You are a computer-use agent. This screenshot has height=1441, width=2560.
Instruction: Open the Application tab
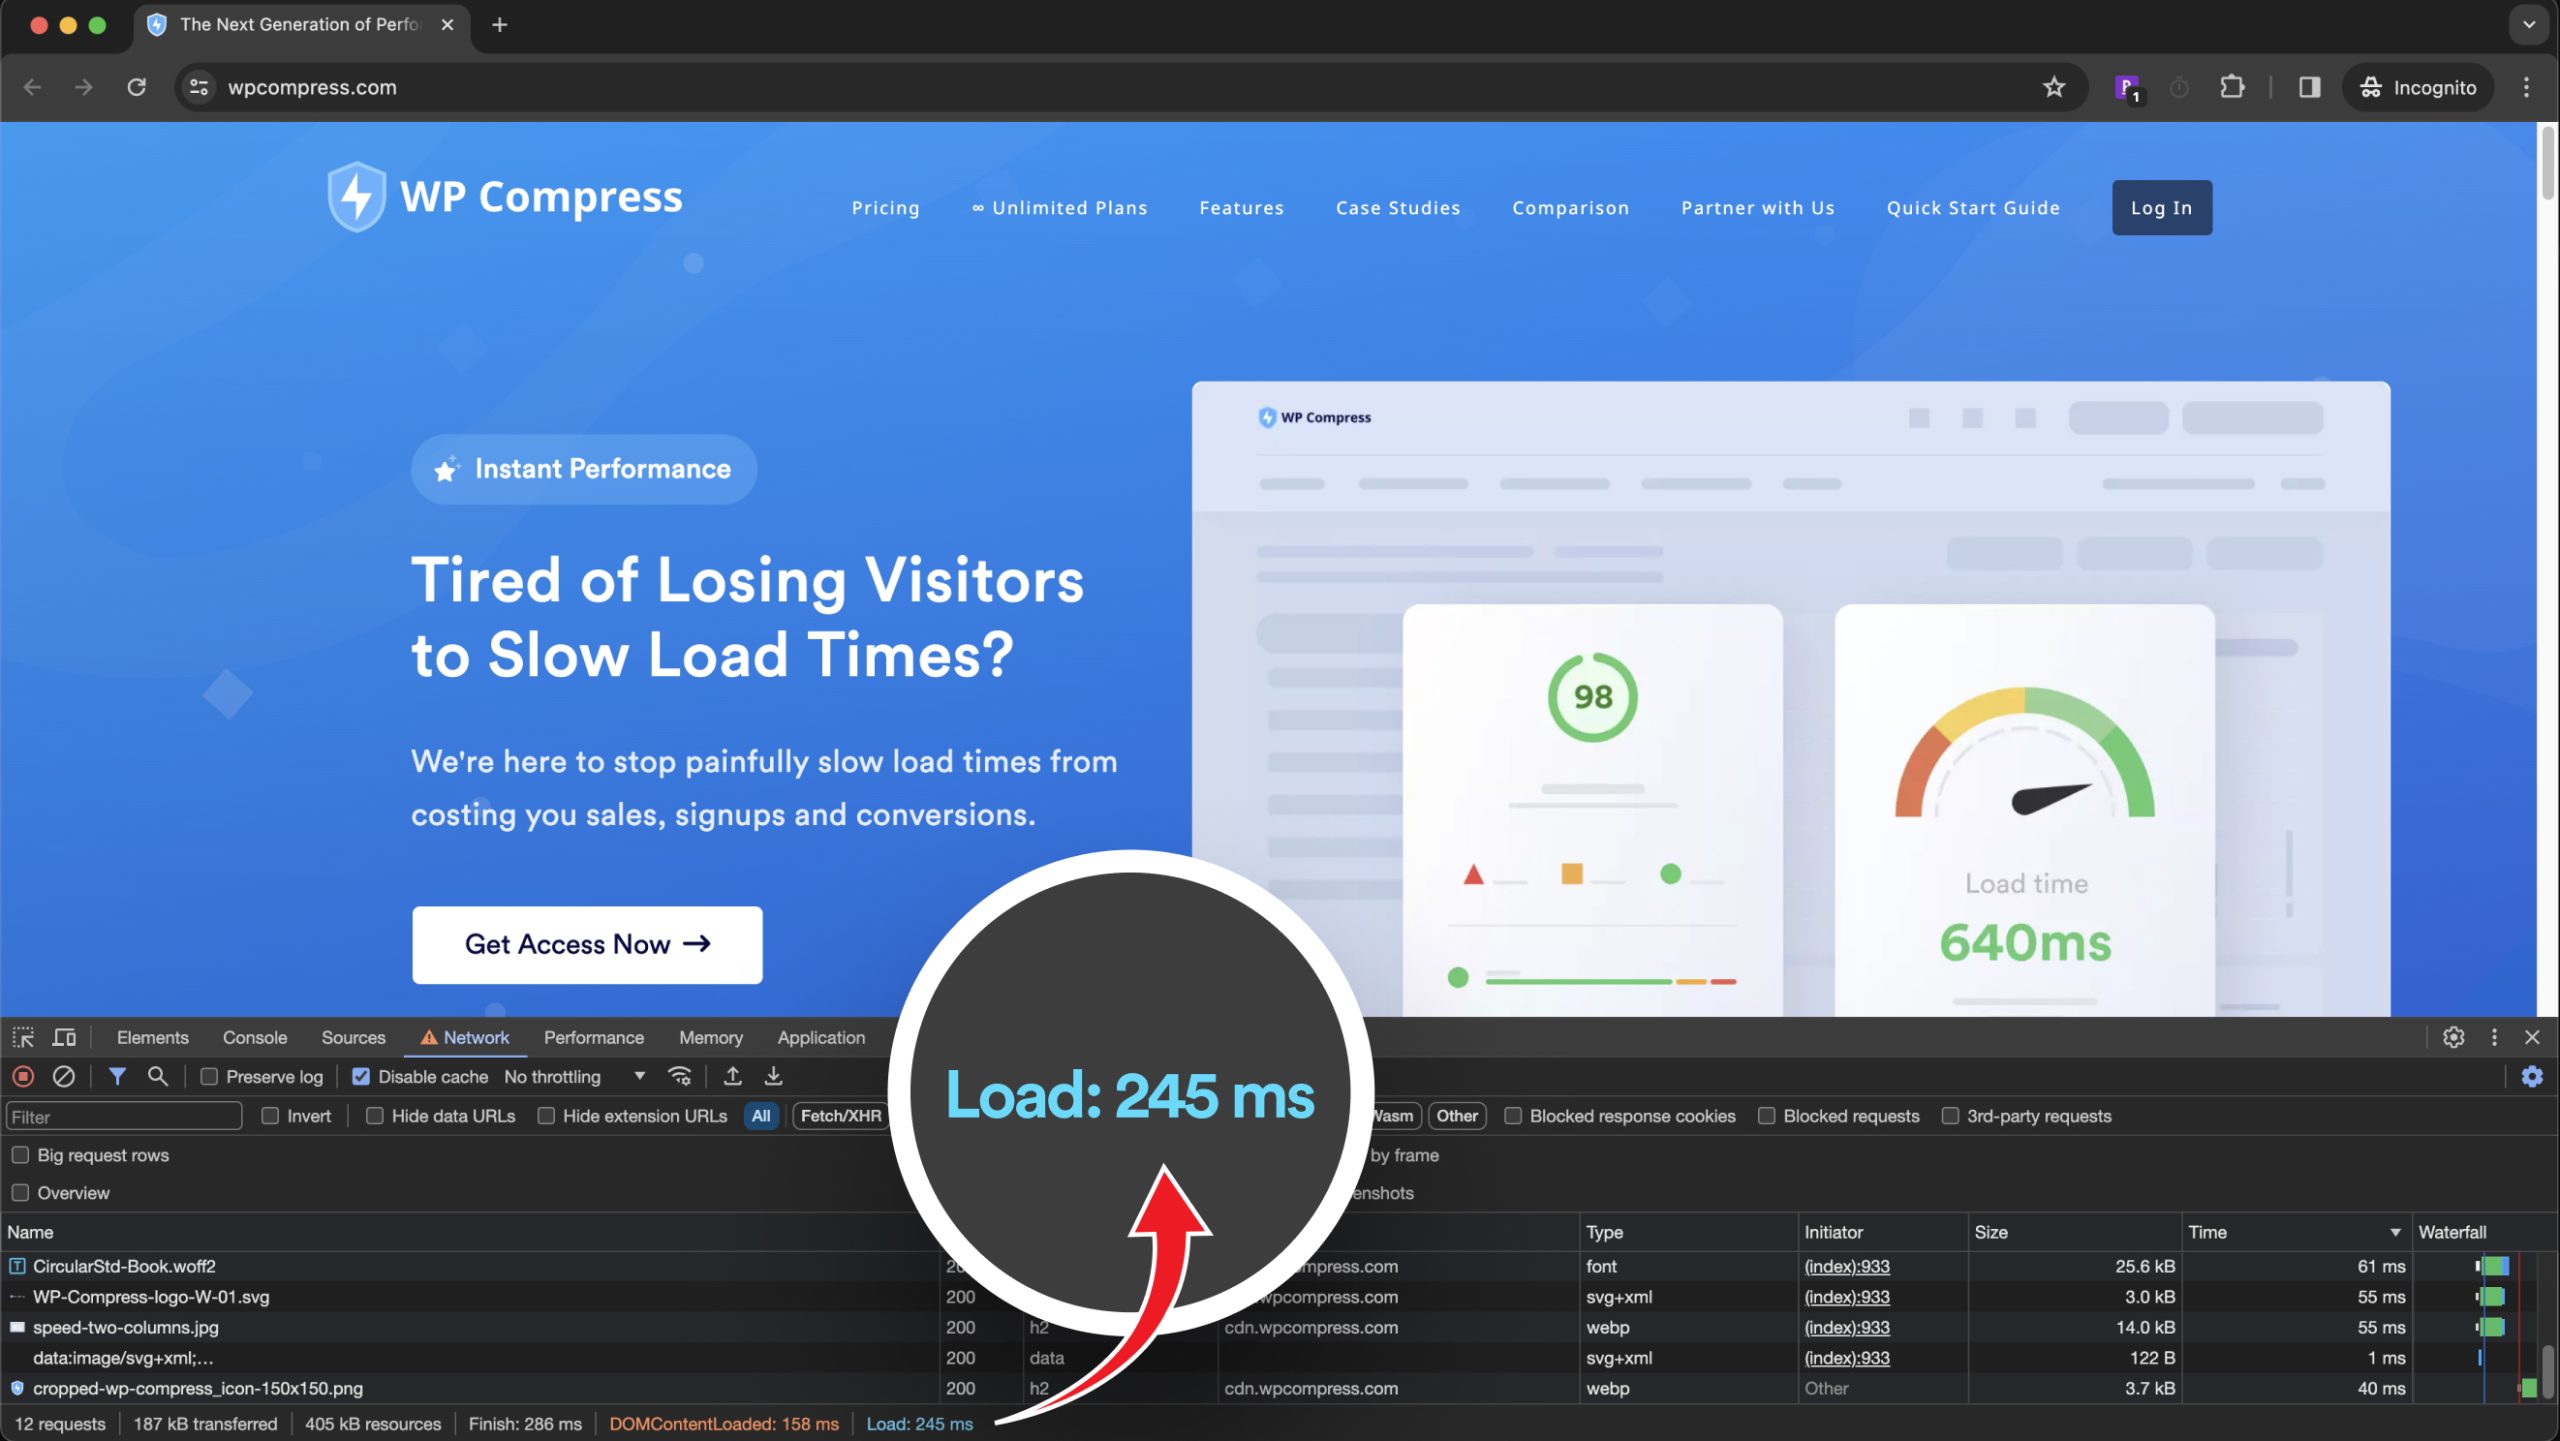[821, 1037]
